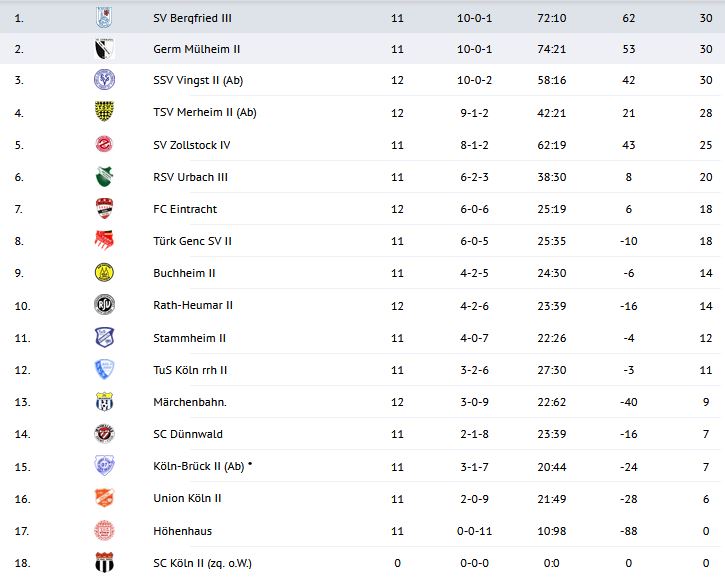
Task: Click the Buchheim II yellow club crest
Action: (x=104, y=273)
